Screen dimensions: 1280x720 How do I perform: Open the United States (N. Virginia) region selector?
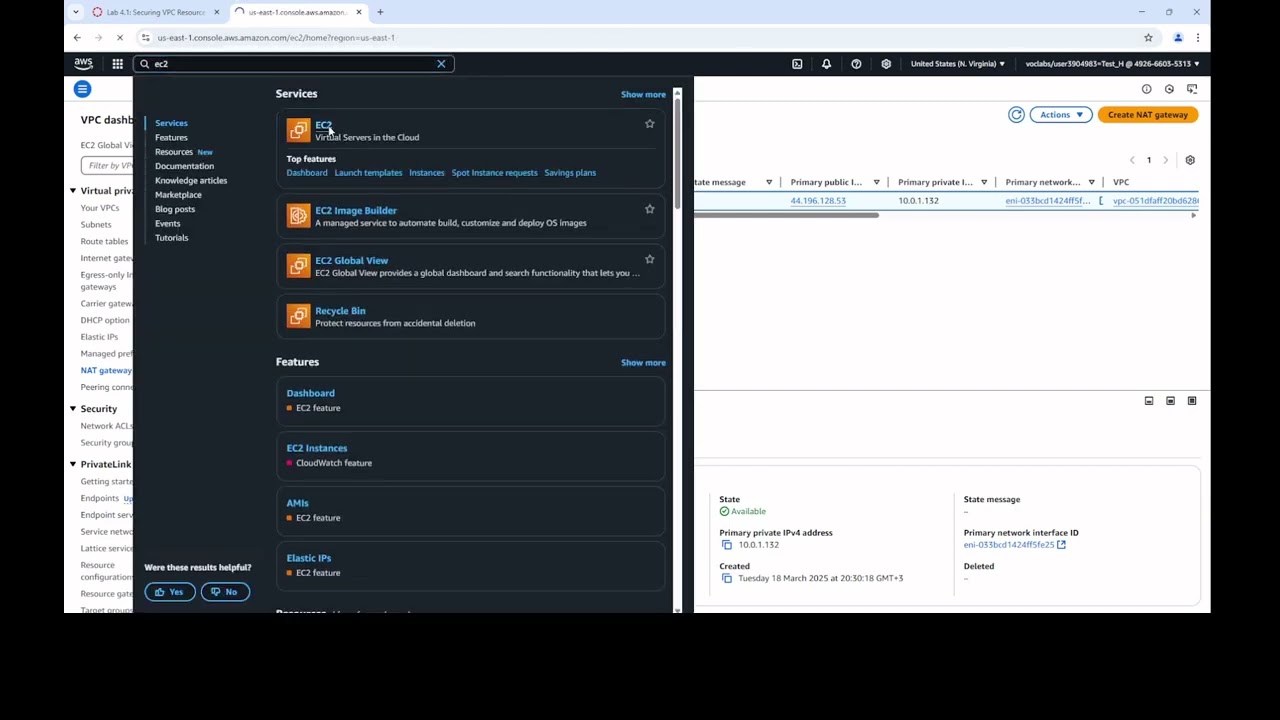pos(957,64)
